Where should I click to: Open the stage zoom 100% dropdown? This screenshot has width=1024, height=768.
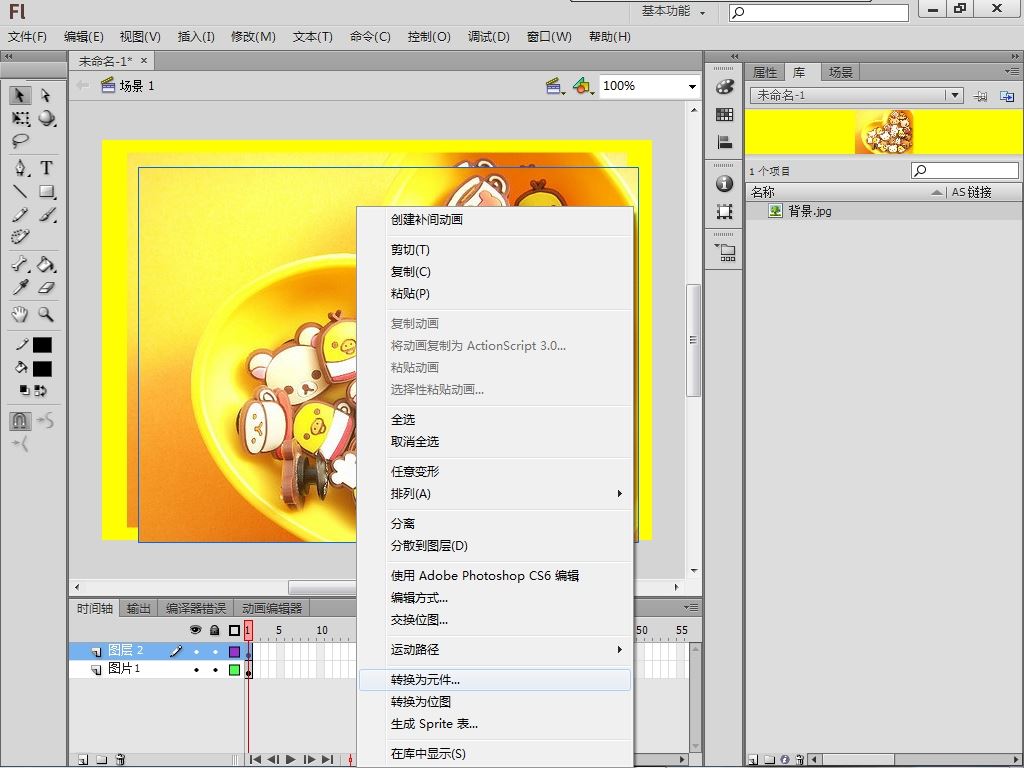[x=691, y=87]
